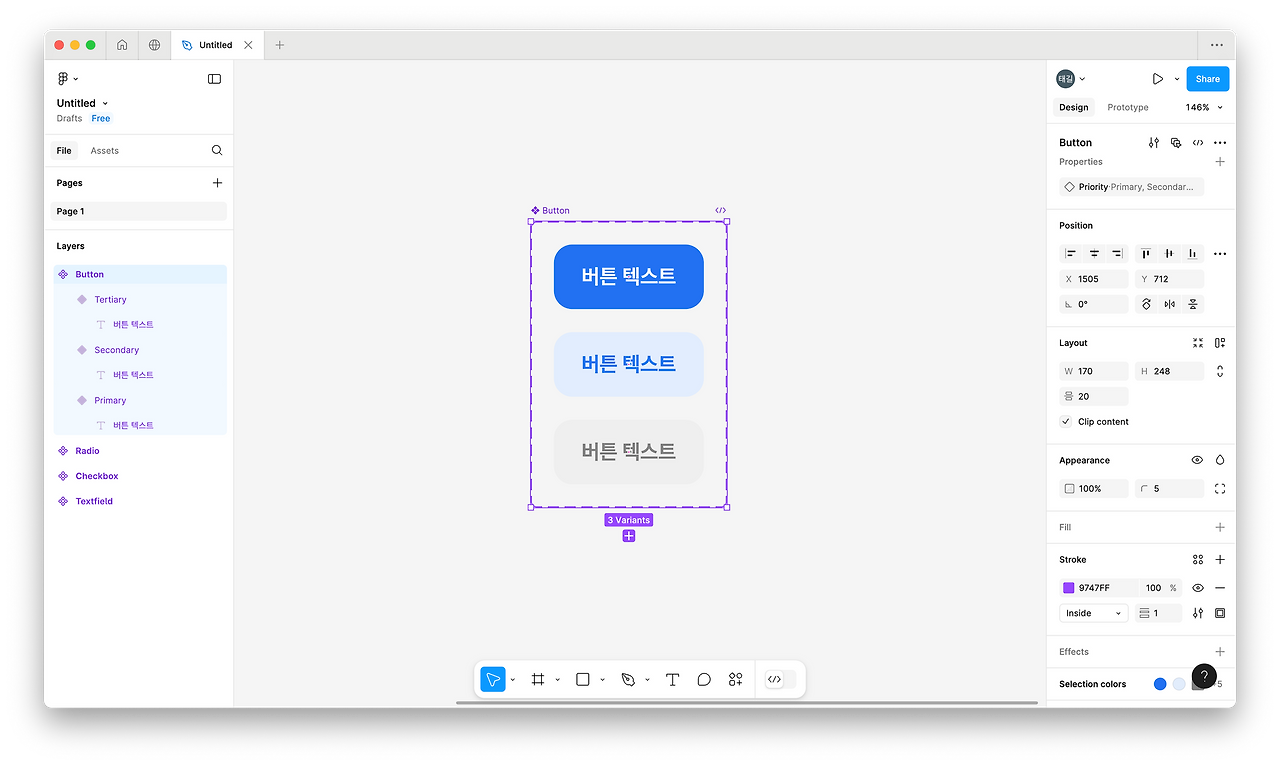This screenshot has height=766, width=1280.
Task: Open a new tab with plus
Action: click(x=279, y=45)
